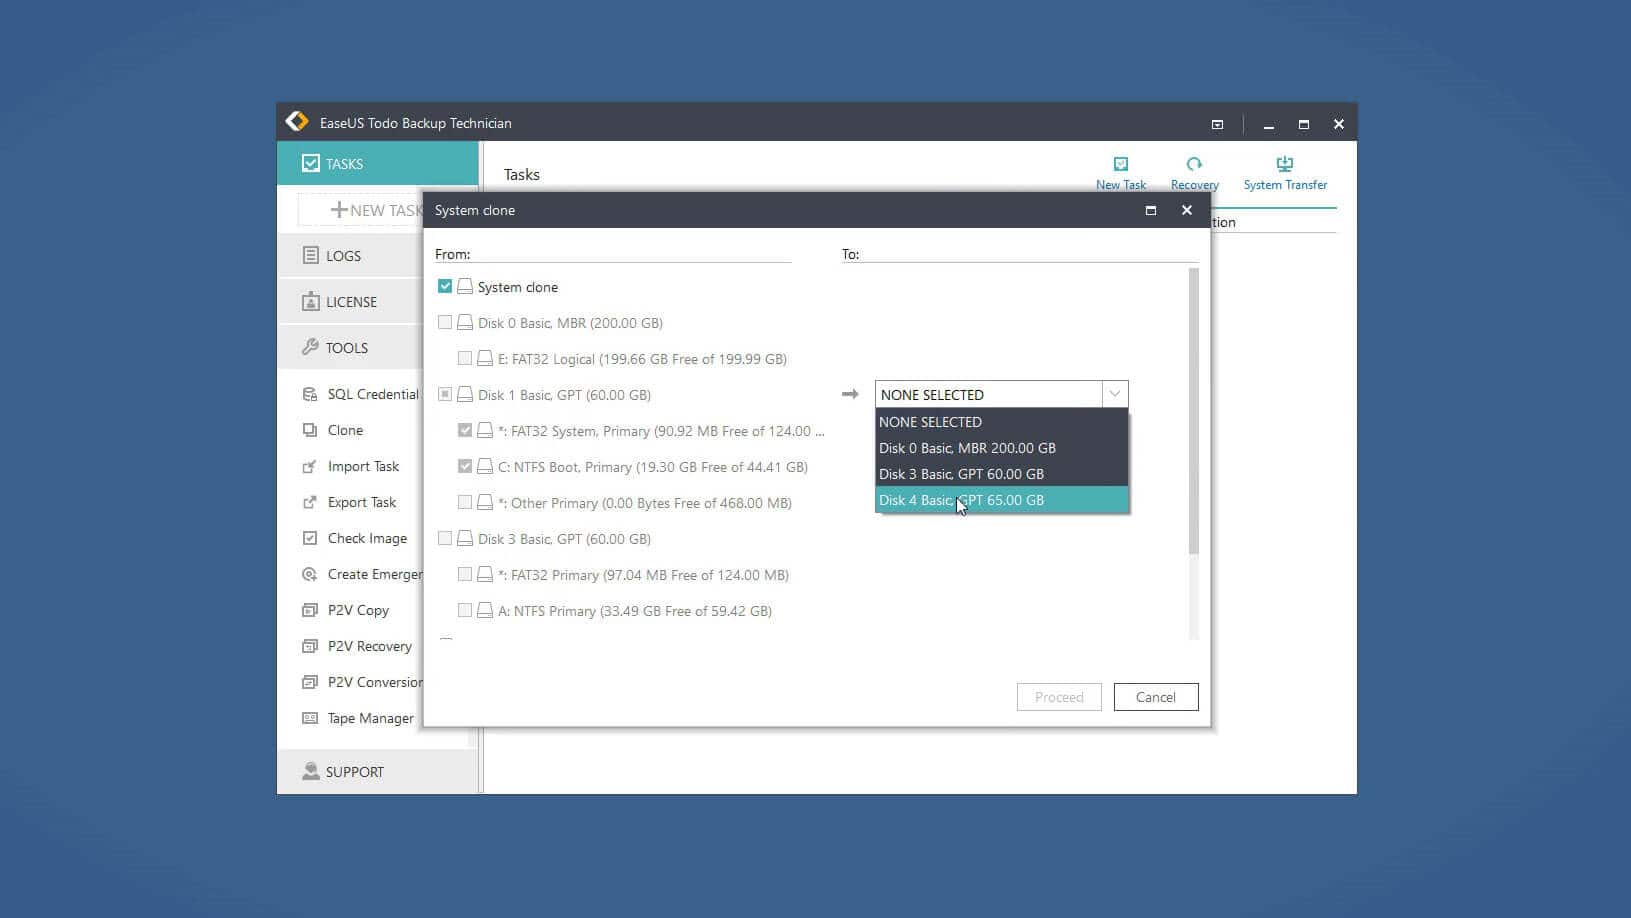Viewport: 1631px width, 918px height.
Task: Click the License badge icon
Action: [311, 301]
